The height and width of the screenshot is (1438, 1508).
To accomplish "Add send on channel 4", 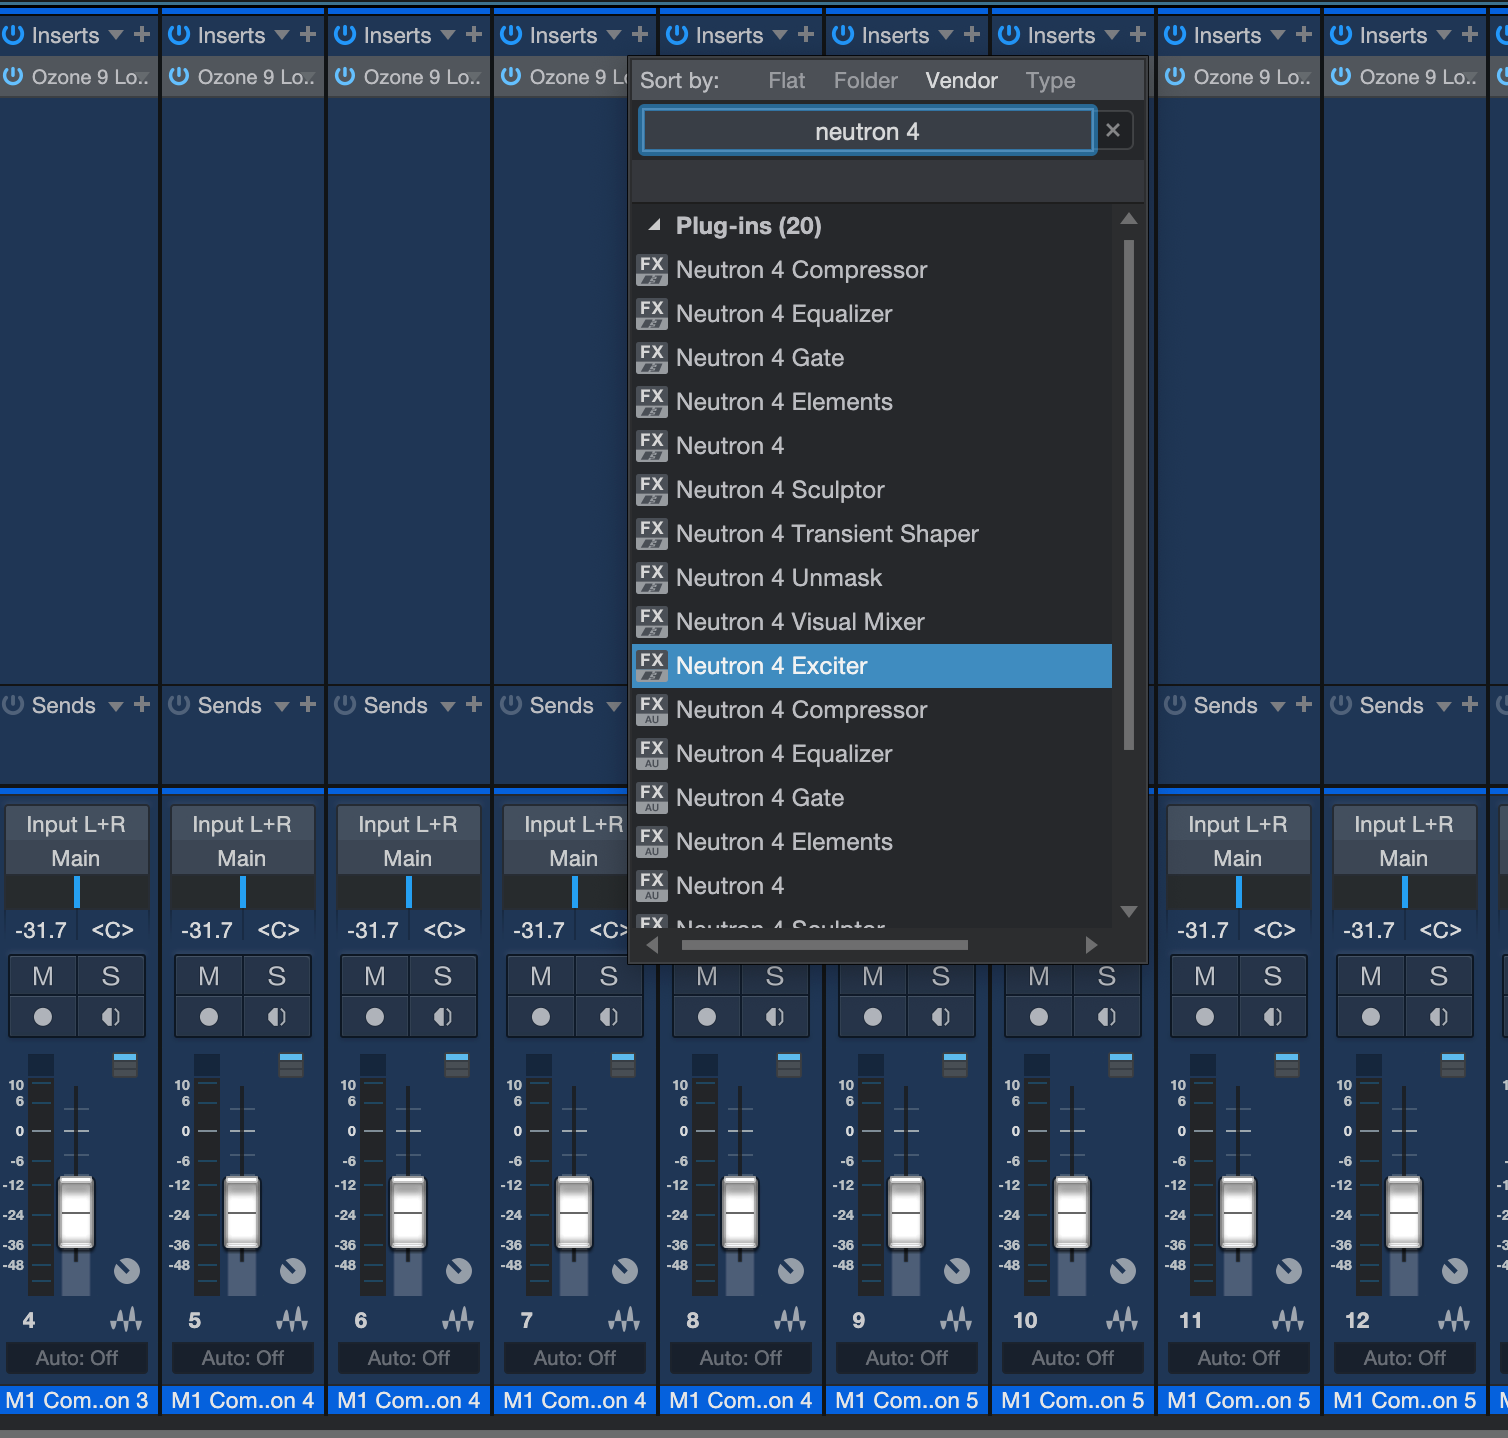I will coord(142,705).
